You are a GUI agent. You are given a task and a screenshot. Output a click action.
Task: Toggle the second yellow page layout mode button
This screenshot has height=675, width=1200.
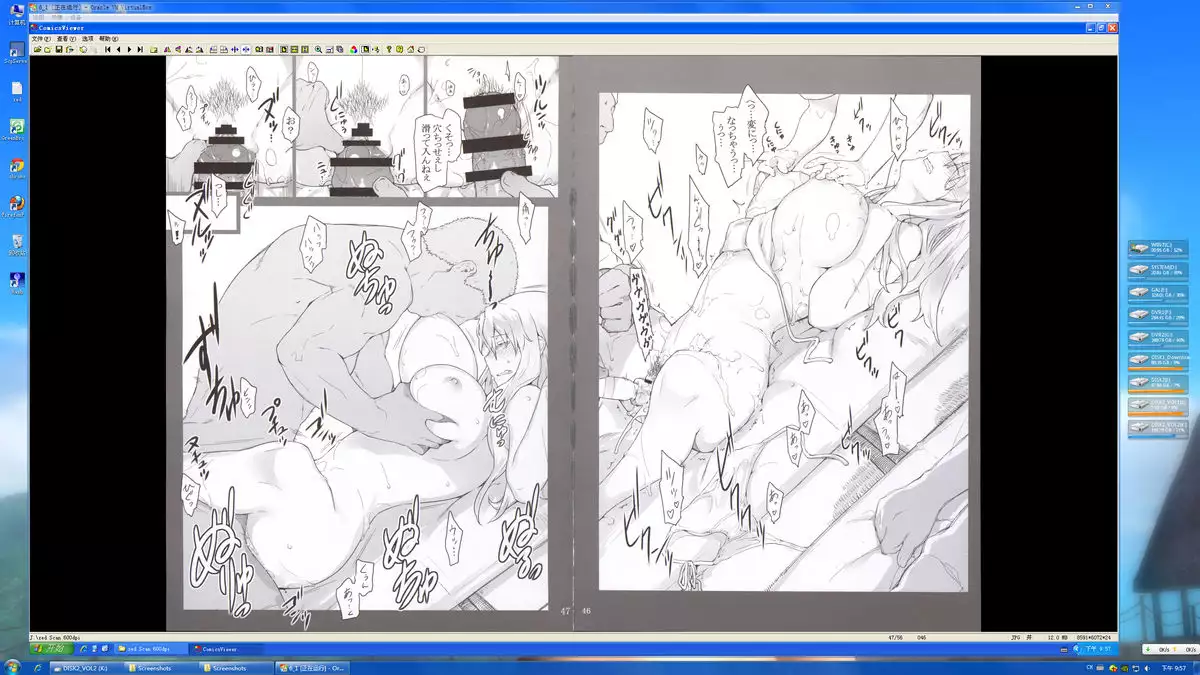294,48
